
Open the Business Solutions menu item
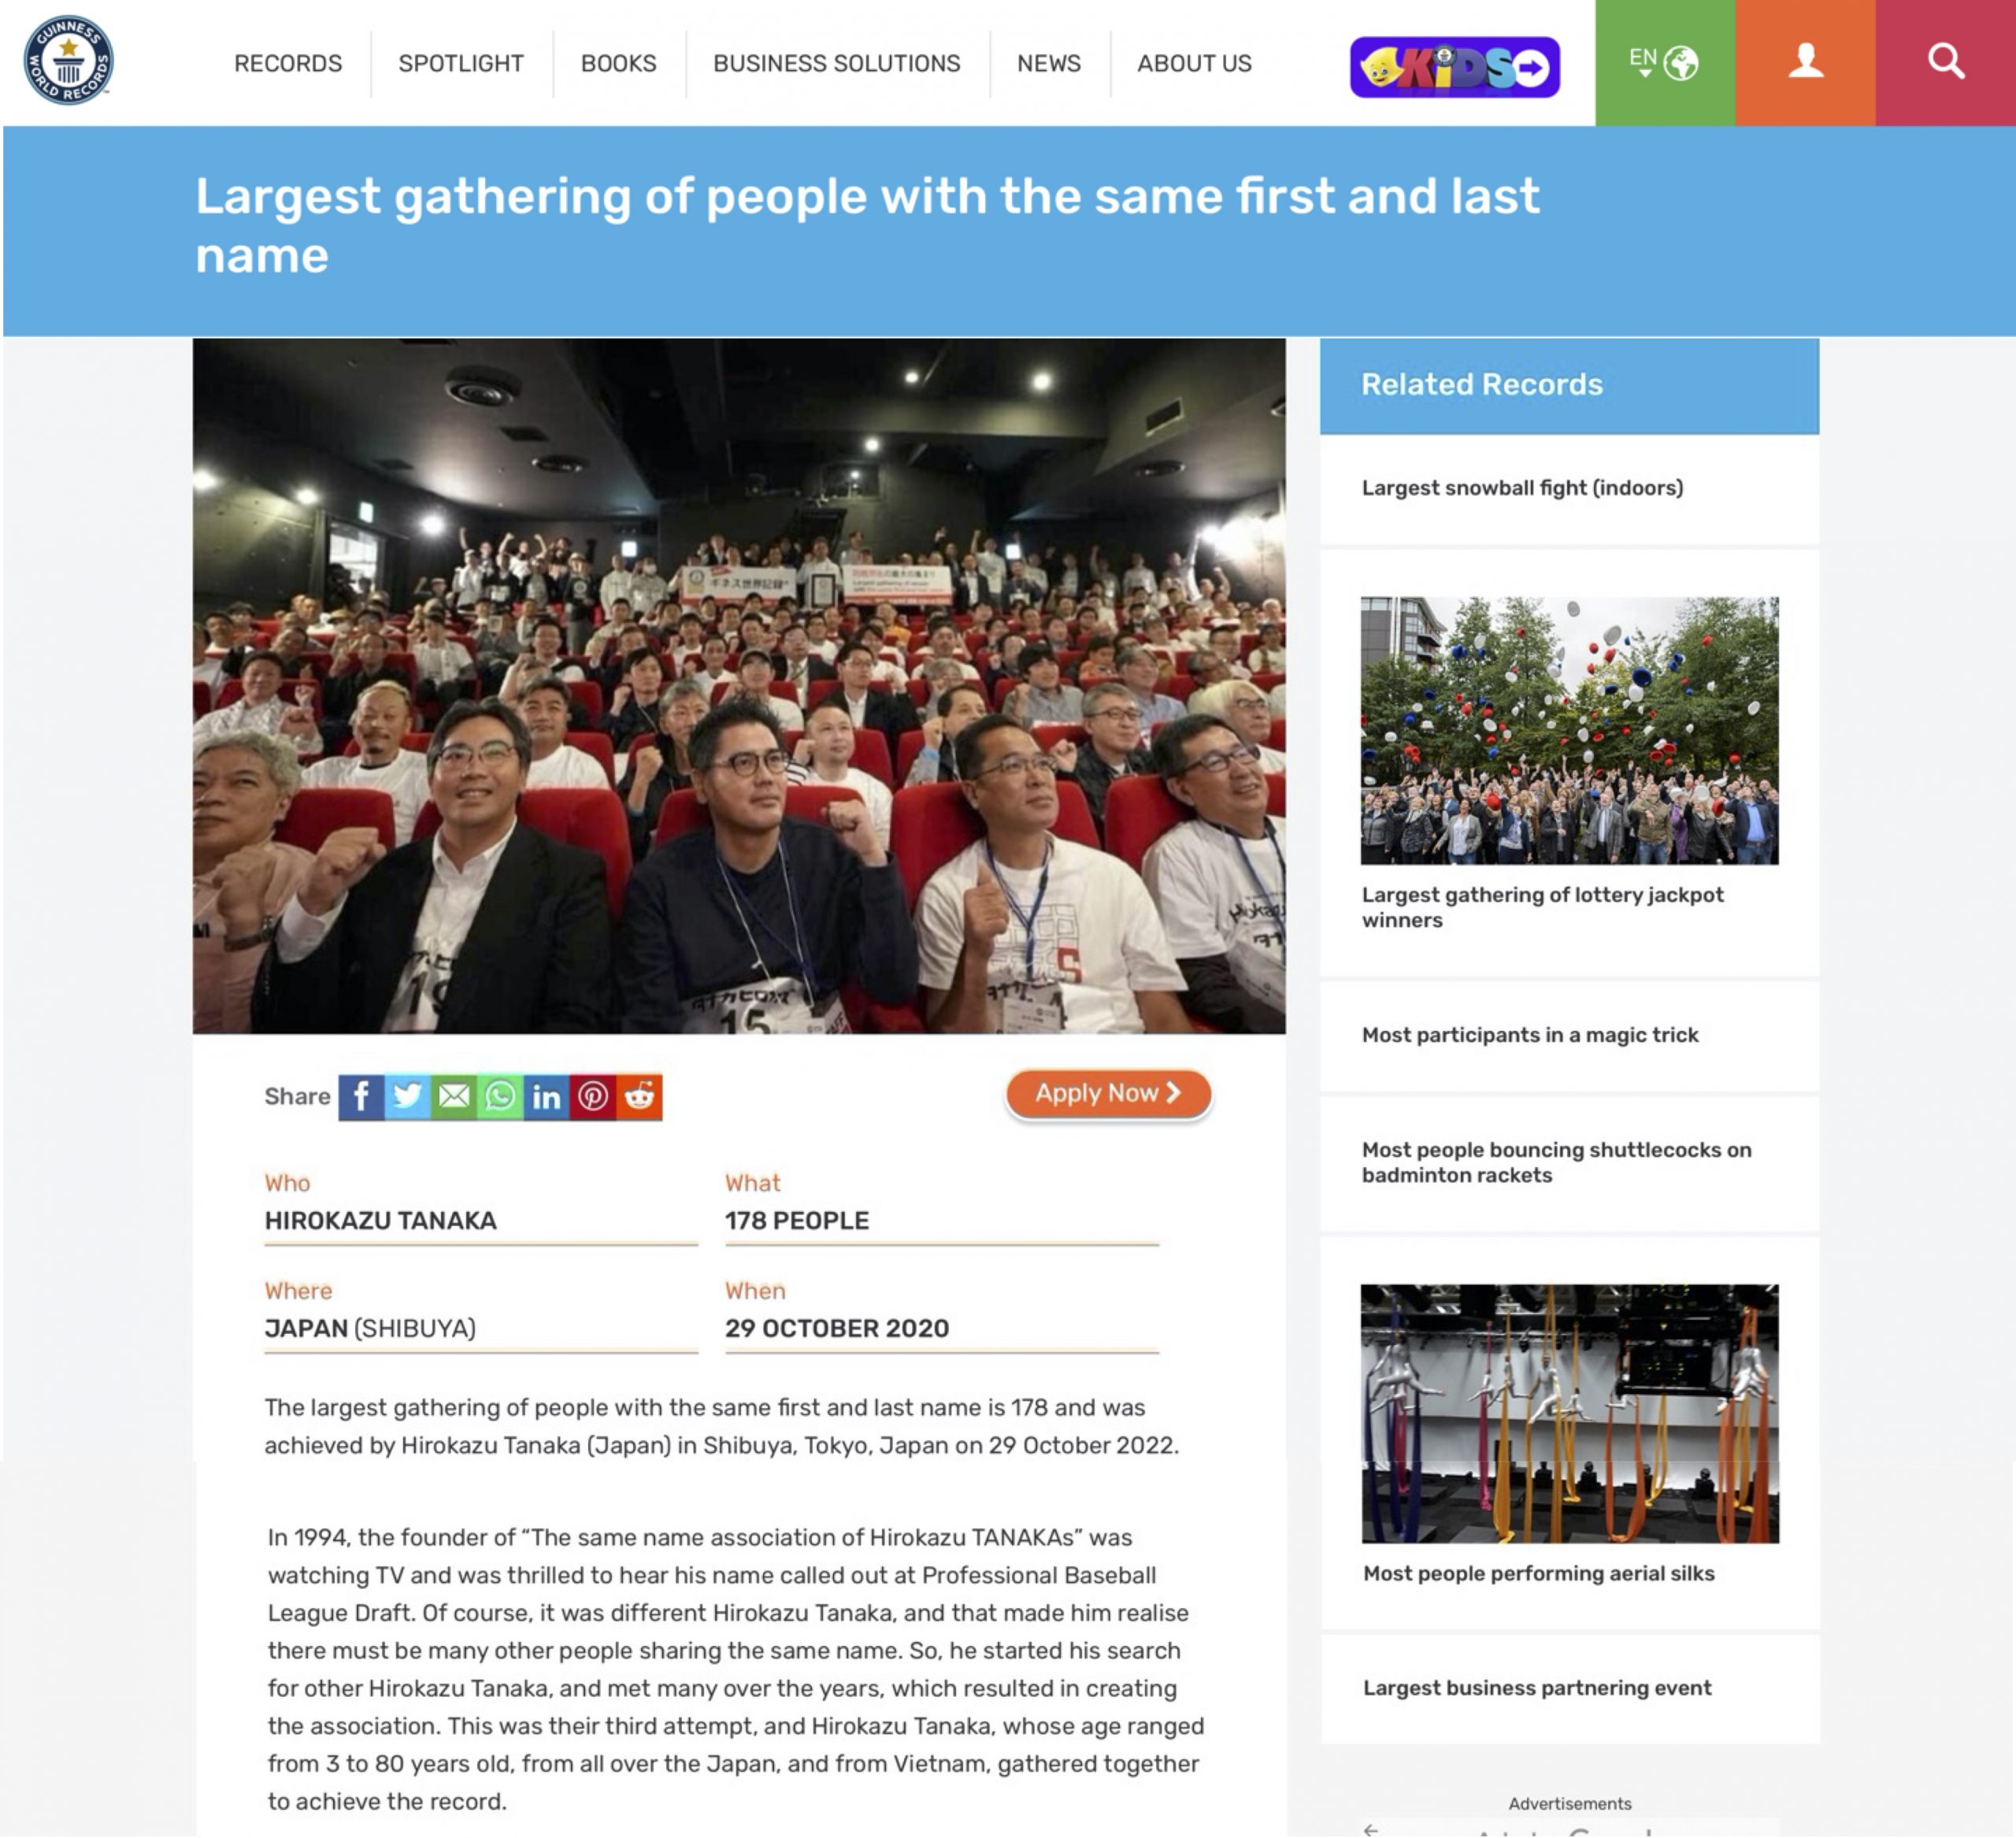click(837, 63)
